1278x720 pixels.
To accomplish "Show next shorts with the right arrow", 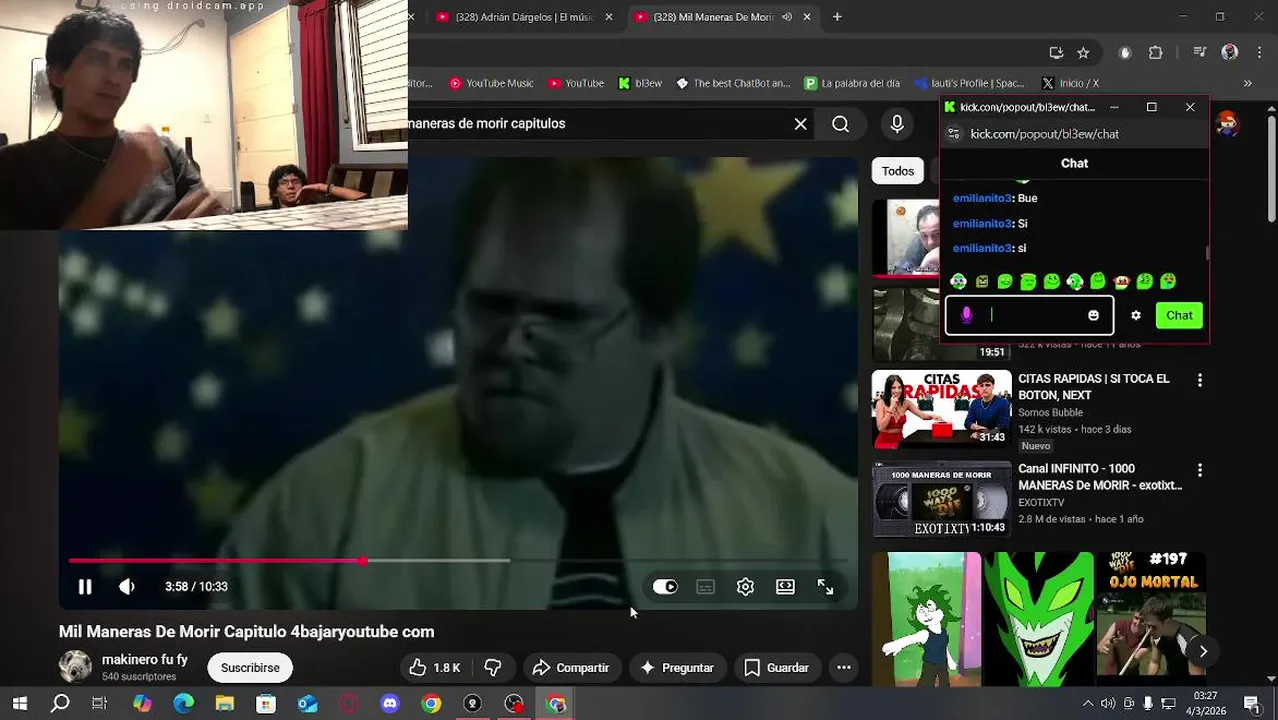I will pos(1203,651).
